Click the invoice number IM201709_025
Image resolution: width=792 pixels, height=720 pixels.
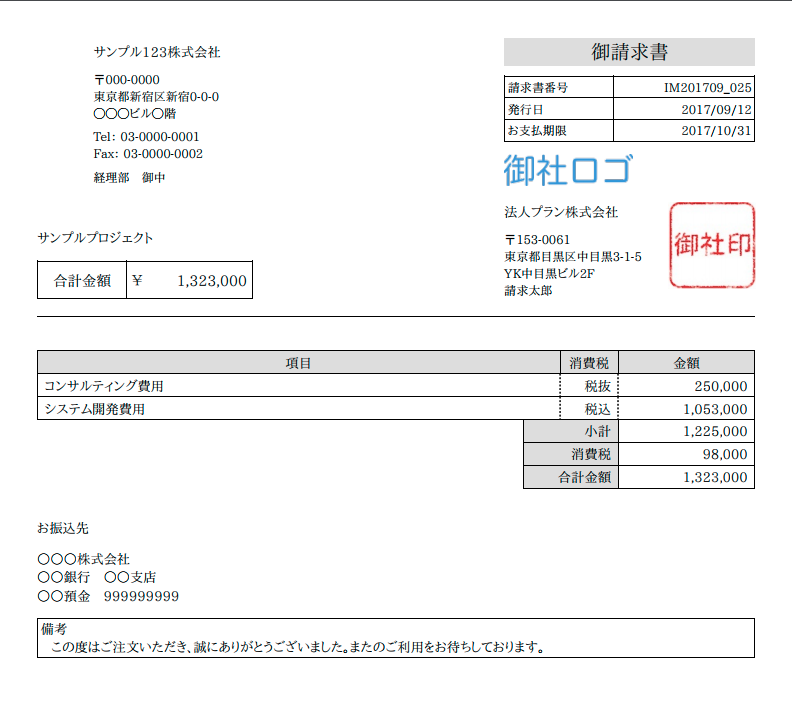[707, 87]
